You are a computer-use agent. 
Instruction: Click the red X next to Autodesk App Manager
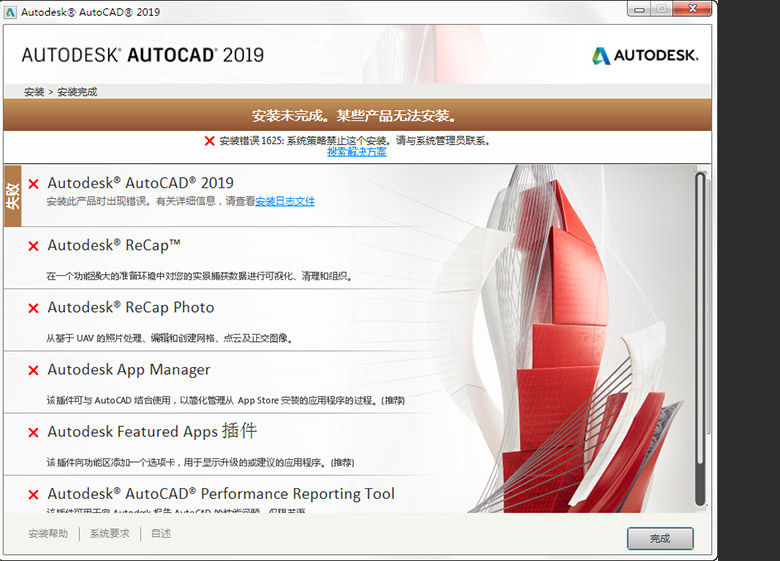[33, 371]
